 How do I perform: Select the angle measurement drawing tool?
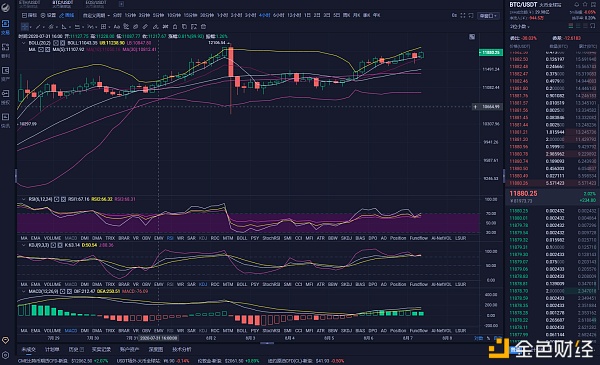pos(64,26)
